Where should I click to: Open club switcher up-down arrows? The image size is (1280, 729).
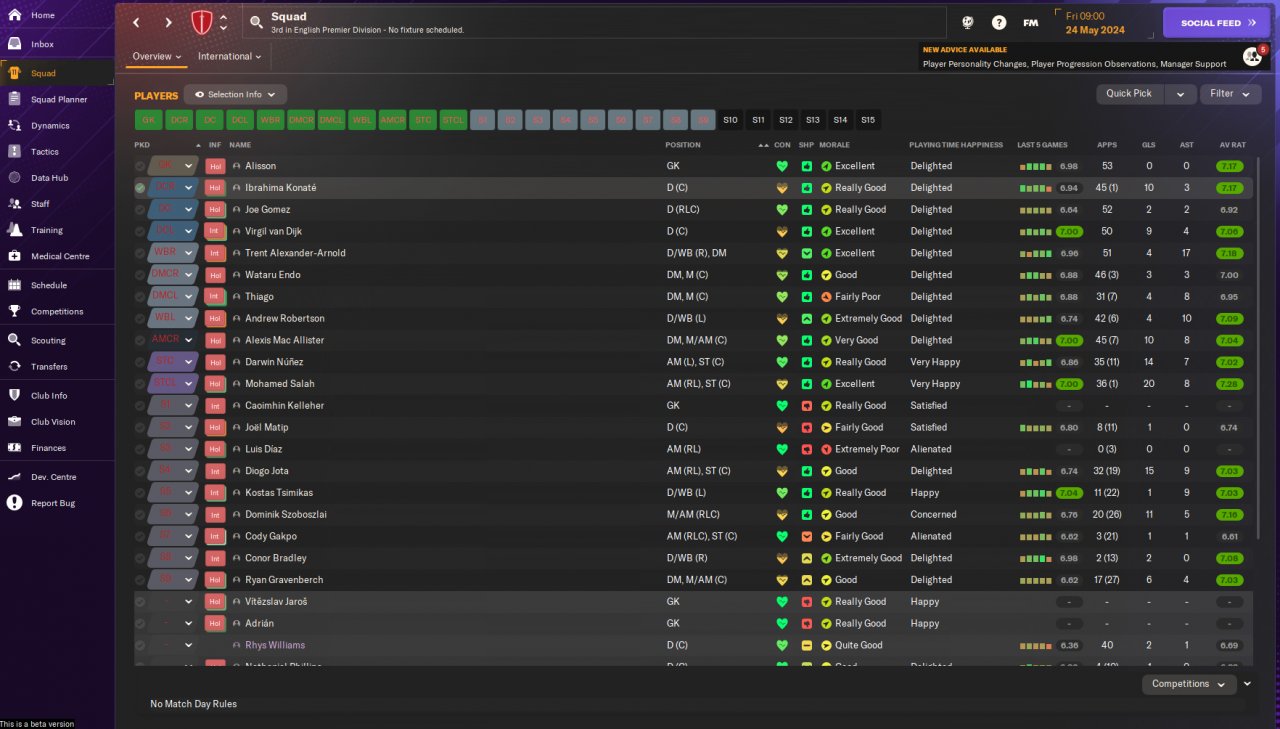pyautogui.click(x=223, y=22)
